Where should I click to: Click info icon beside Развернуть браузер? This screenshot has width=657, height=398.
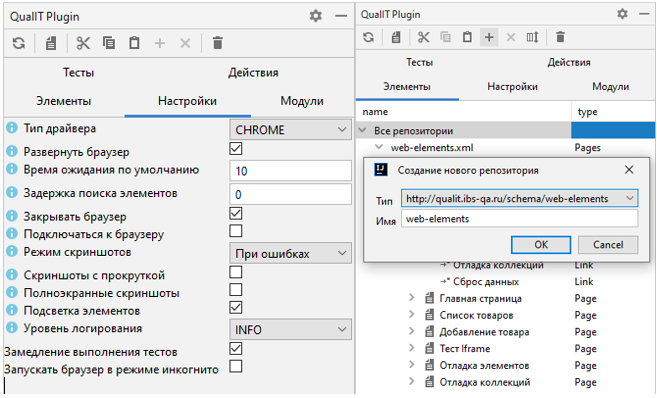click(12, 151)
